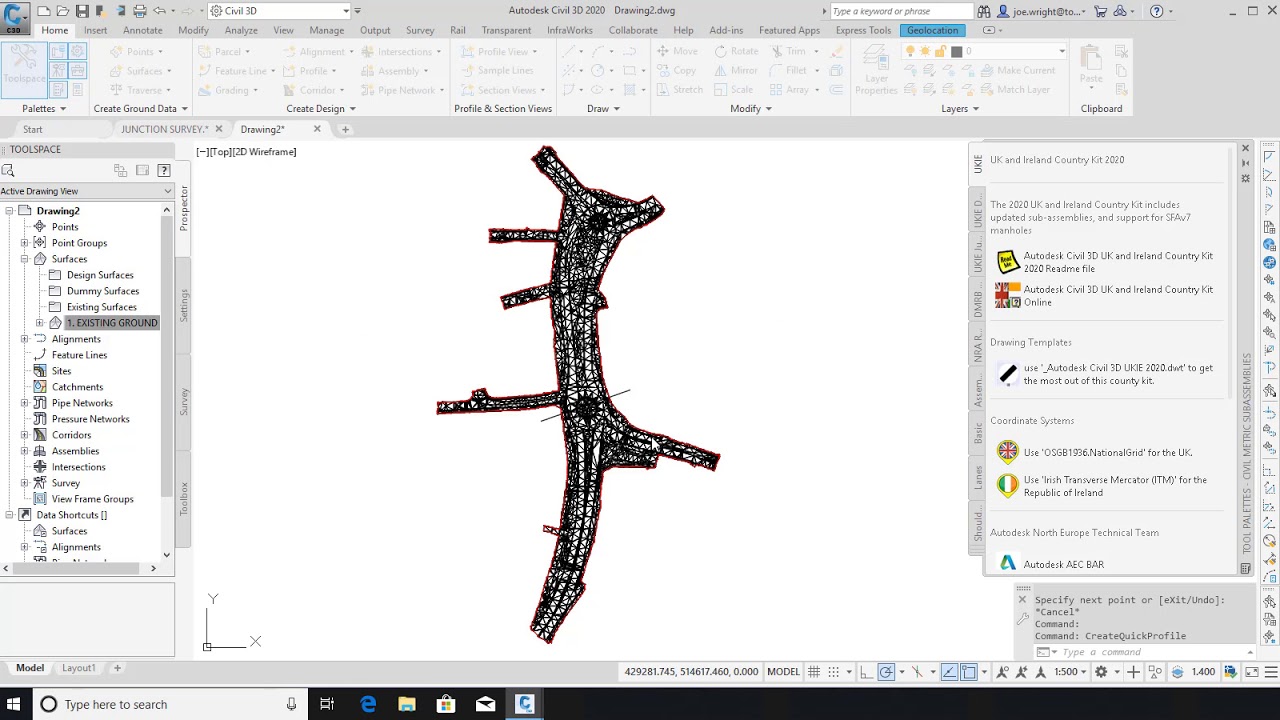This screenshot has height=720, width=1280.
Task: Toggle auto-scale annotation icon in status bar
Action: pyautogui.click(x=1021, y=672)
